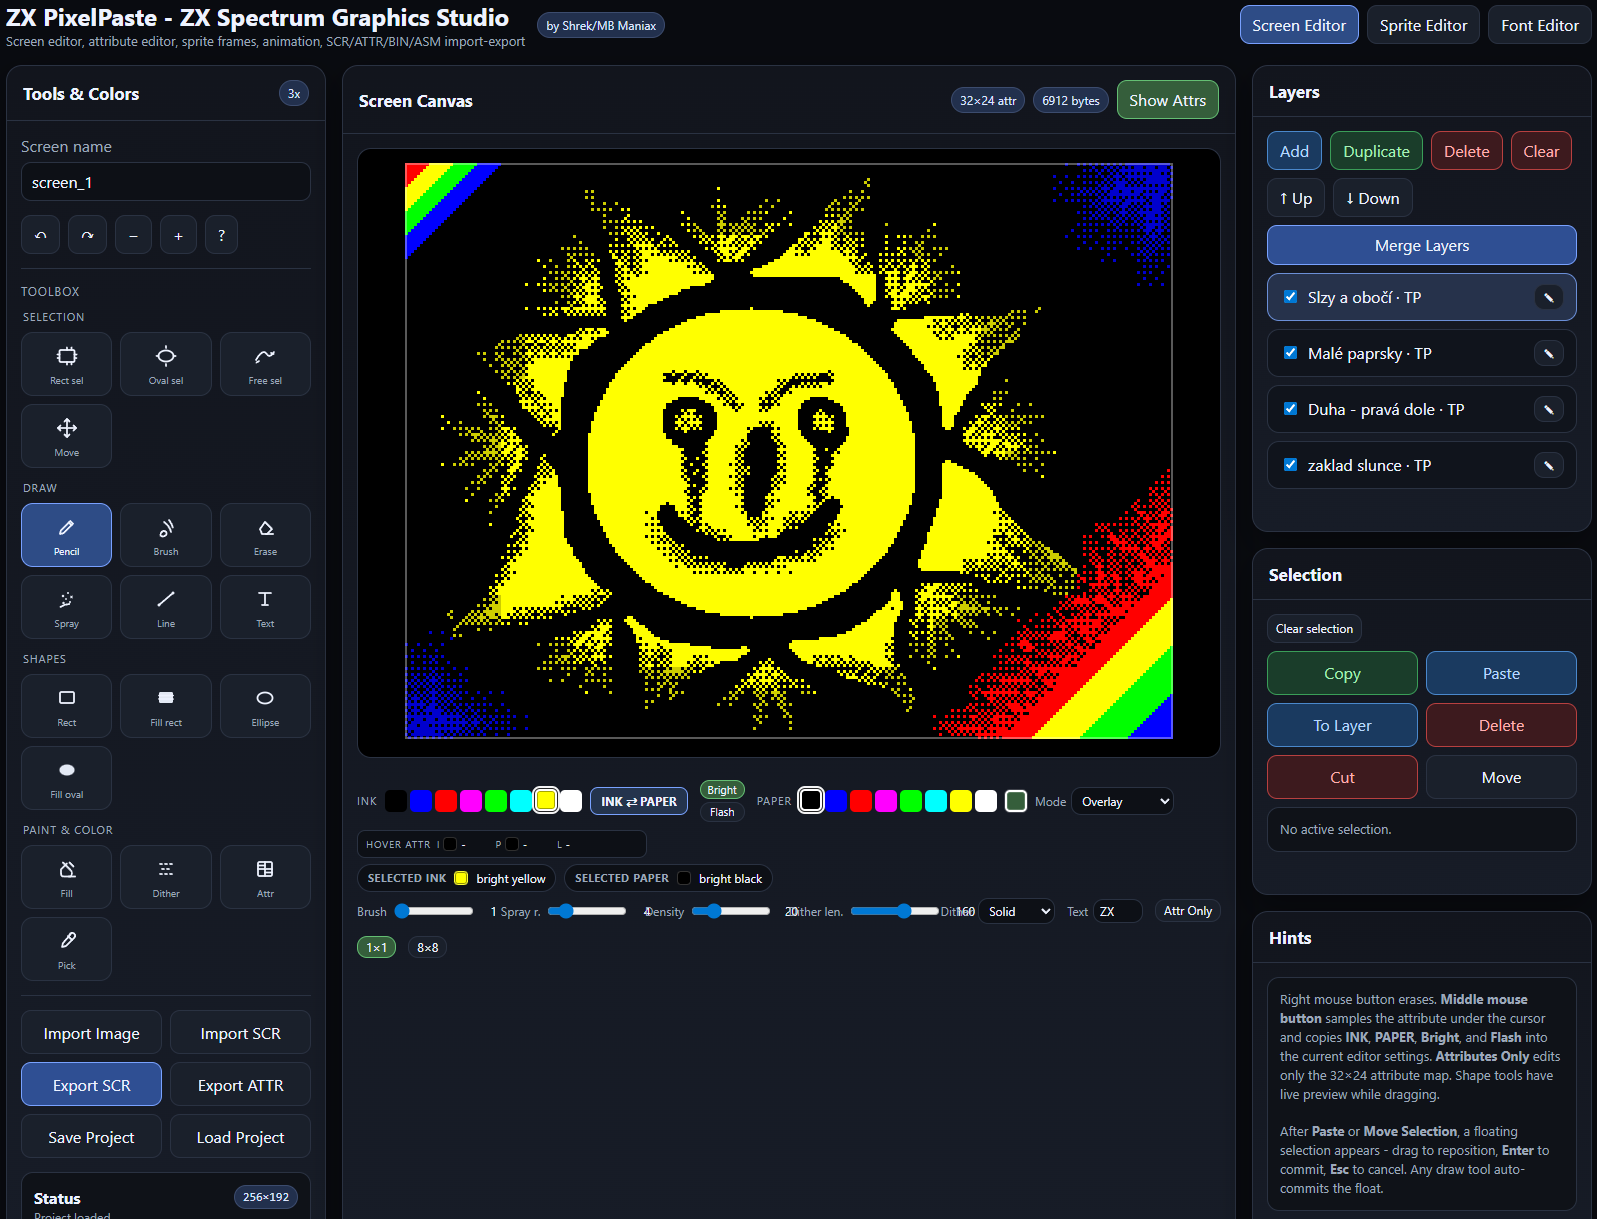Open the Dither Solid pattern dropdown

click(x=1016, y=911)
